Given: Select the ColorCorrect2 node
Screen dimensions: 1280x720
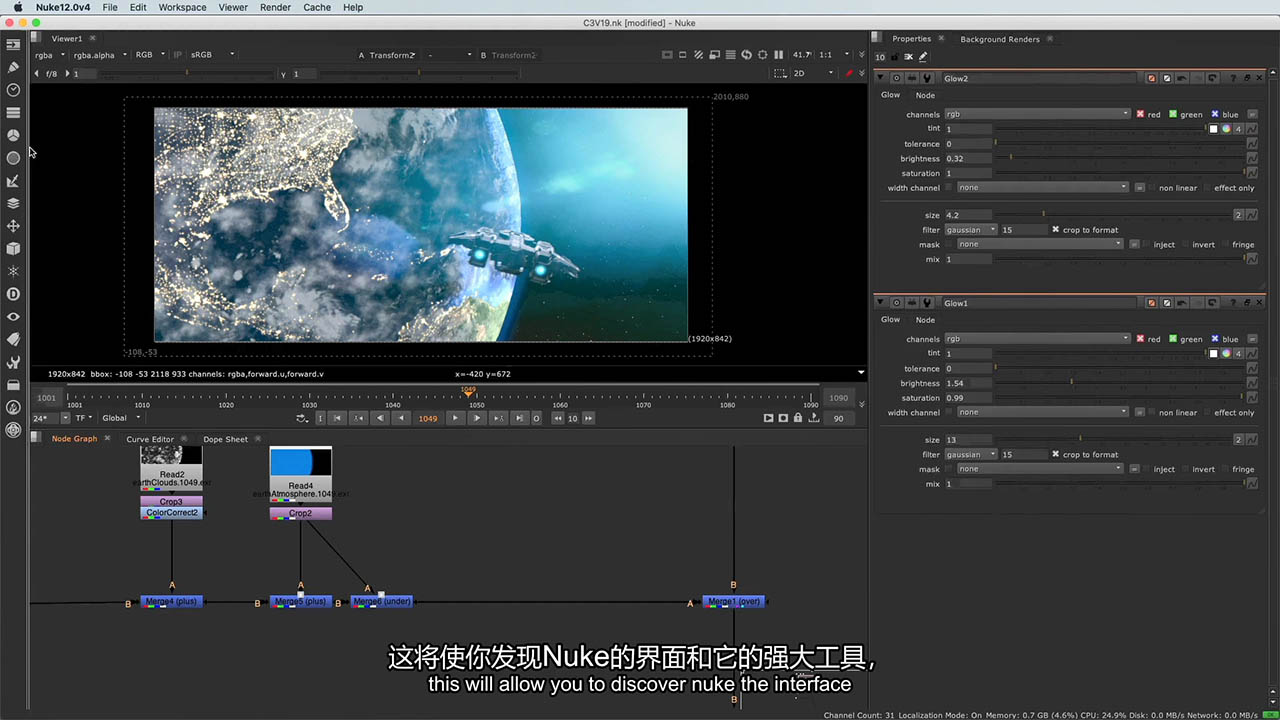Looking at the screenshot, I should [172, 513].
